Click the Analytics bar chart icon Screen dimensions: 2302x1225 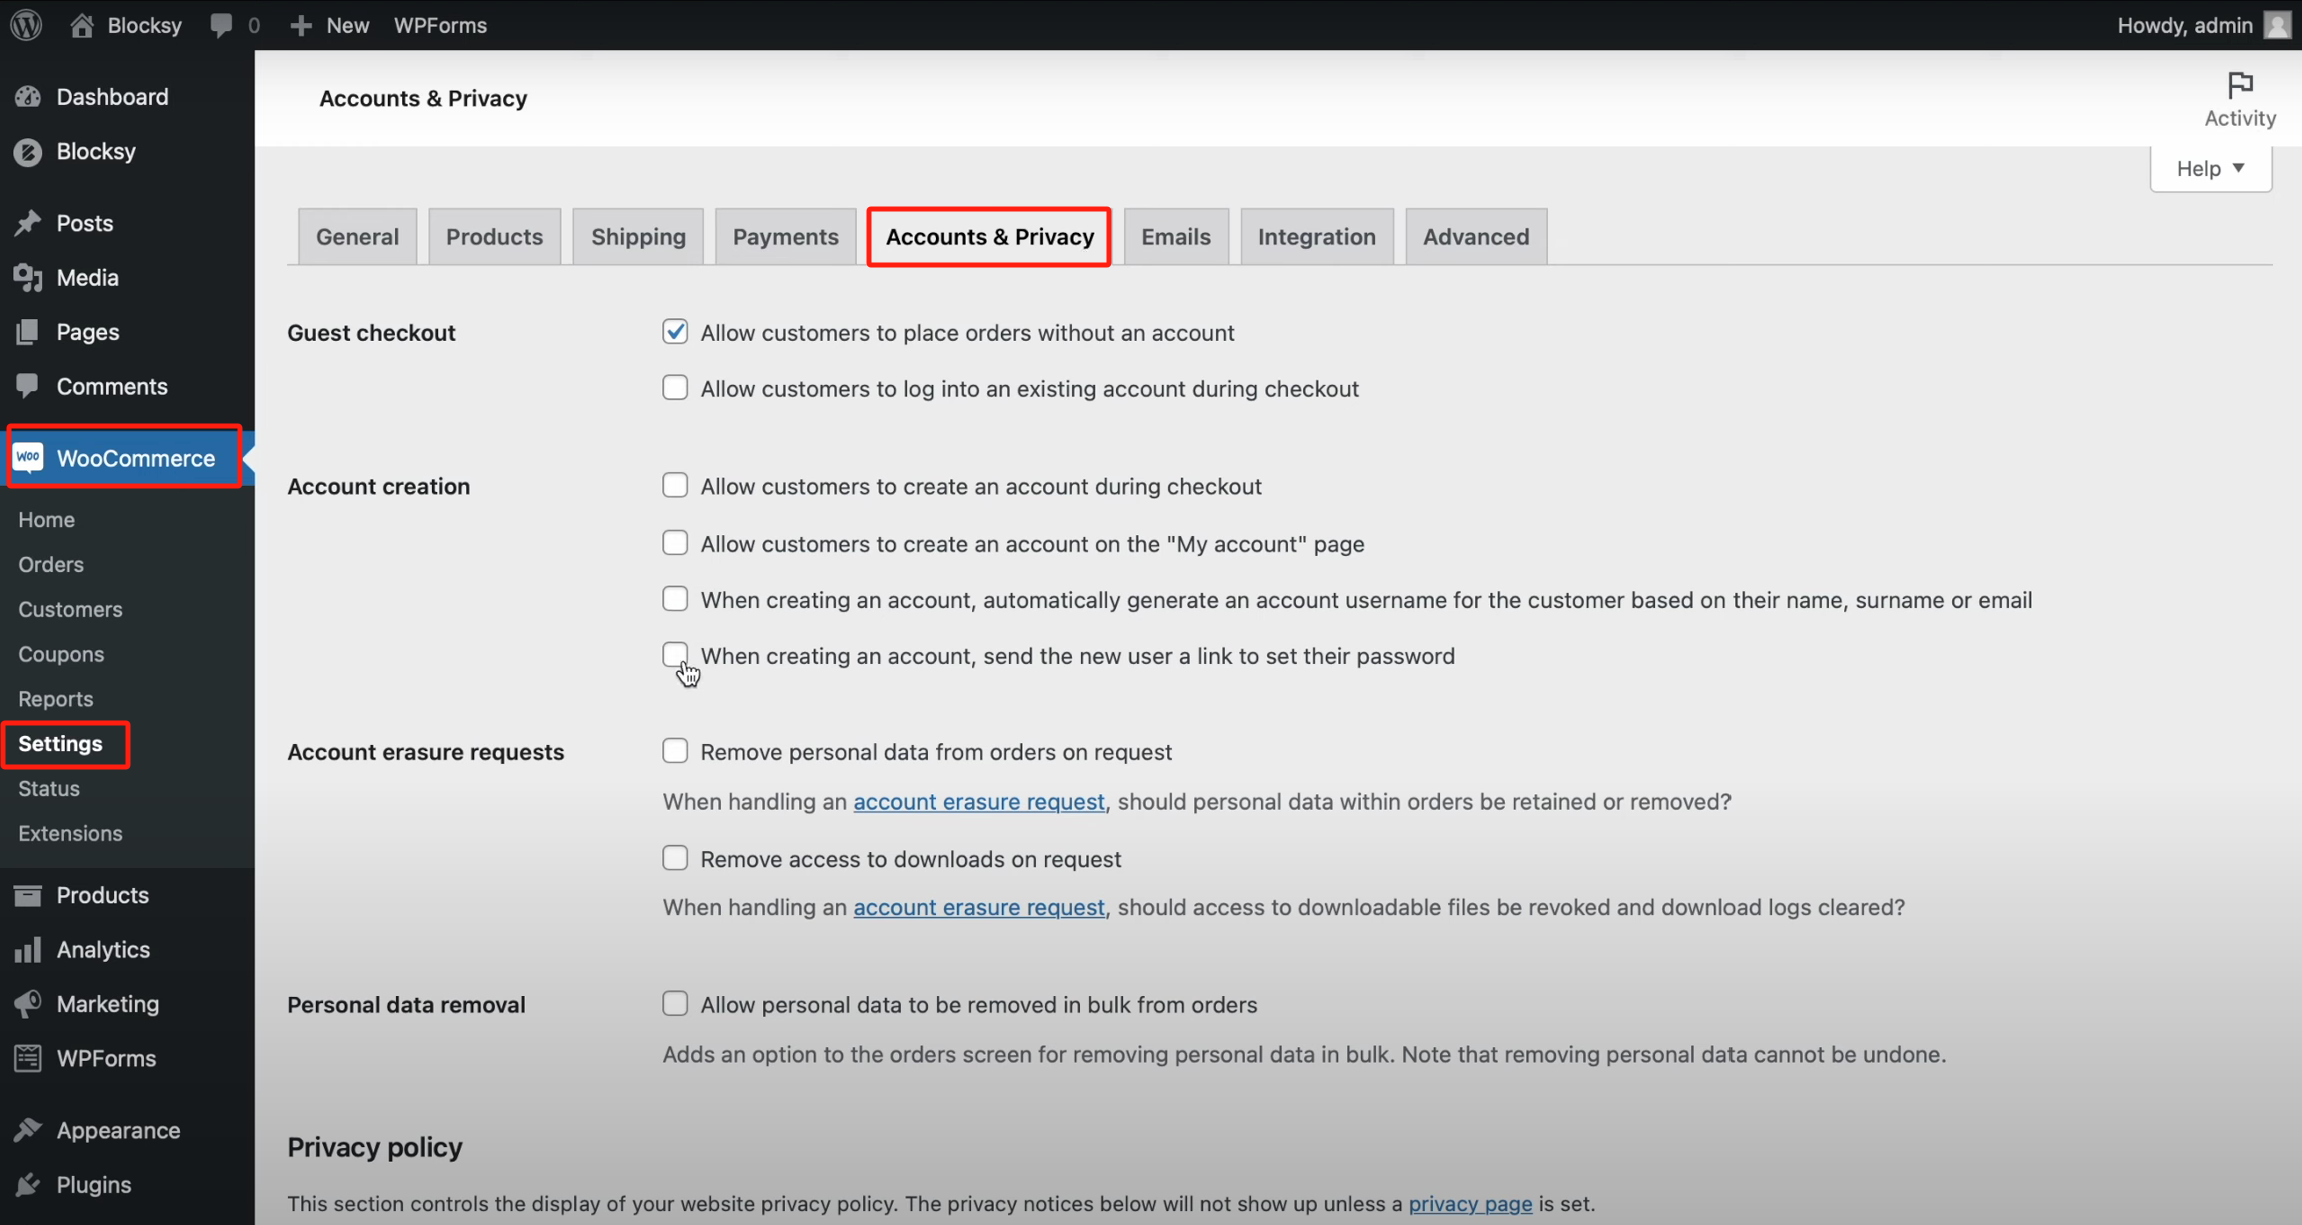pos(28,949)
